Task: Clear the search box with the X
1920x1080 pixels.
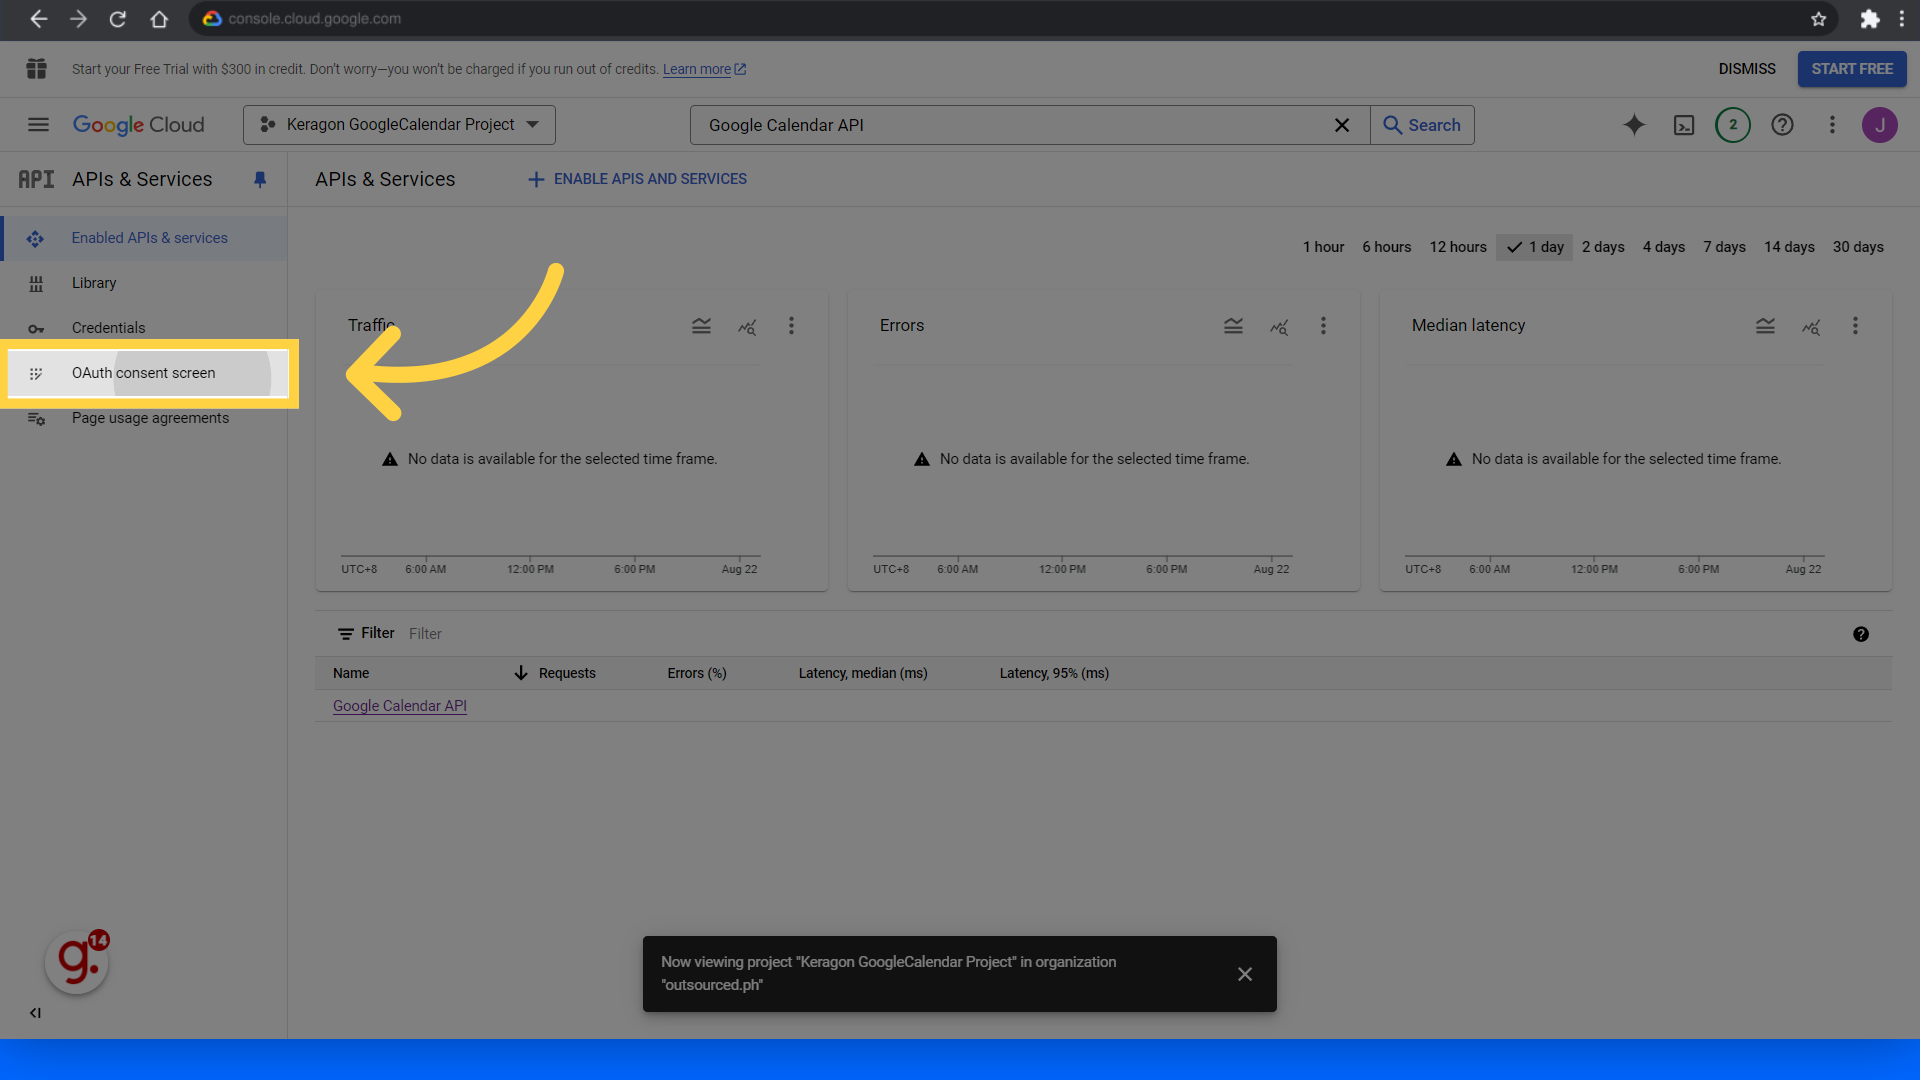Action: tap(1342, 125)
